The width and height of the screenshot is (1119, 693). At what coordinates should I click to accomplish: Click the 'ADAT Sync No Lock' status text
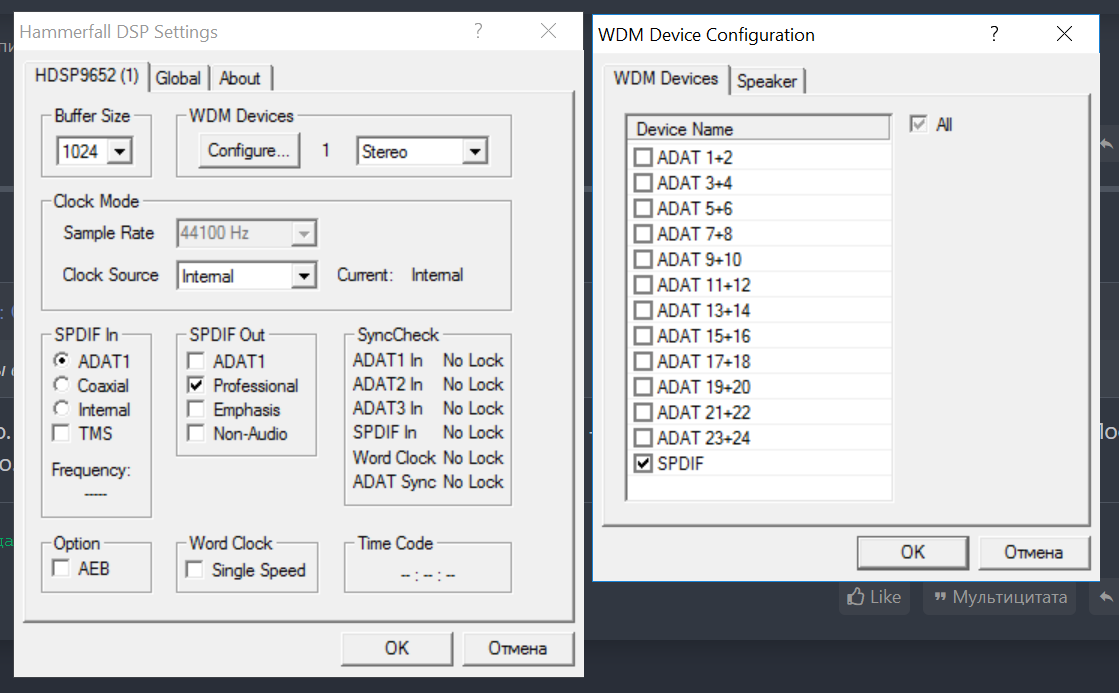click(x=428, y=482)
